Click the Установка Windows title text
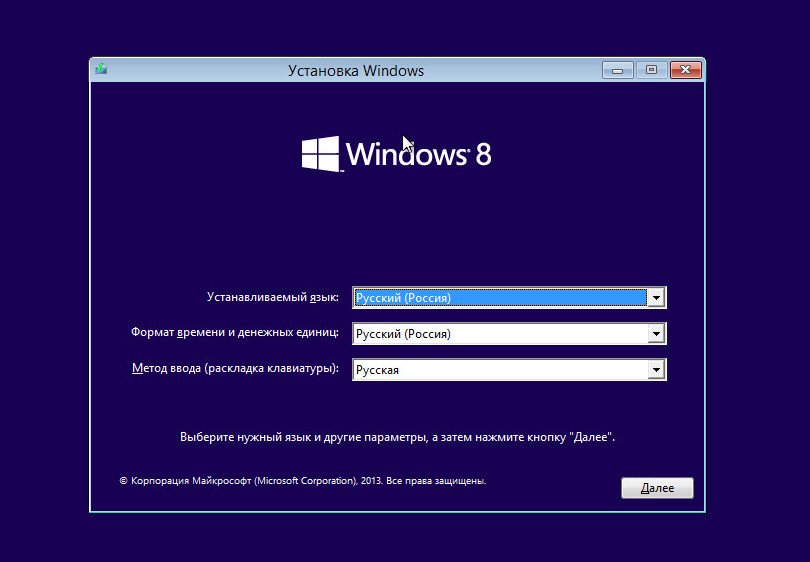The image size is (810, 562). pos(356,70)
